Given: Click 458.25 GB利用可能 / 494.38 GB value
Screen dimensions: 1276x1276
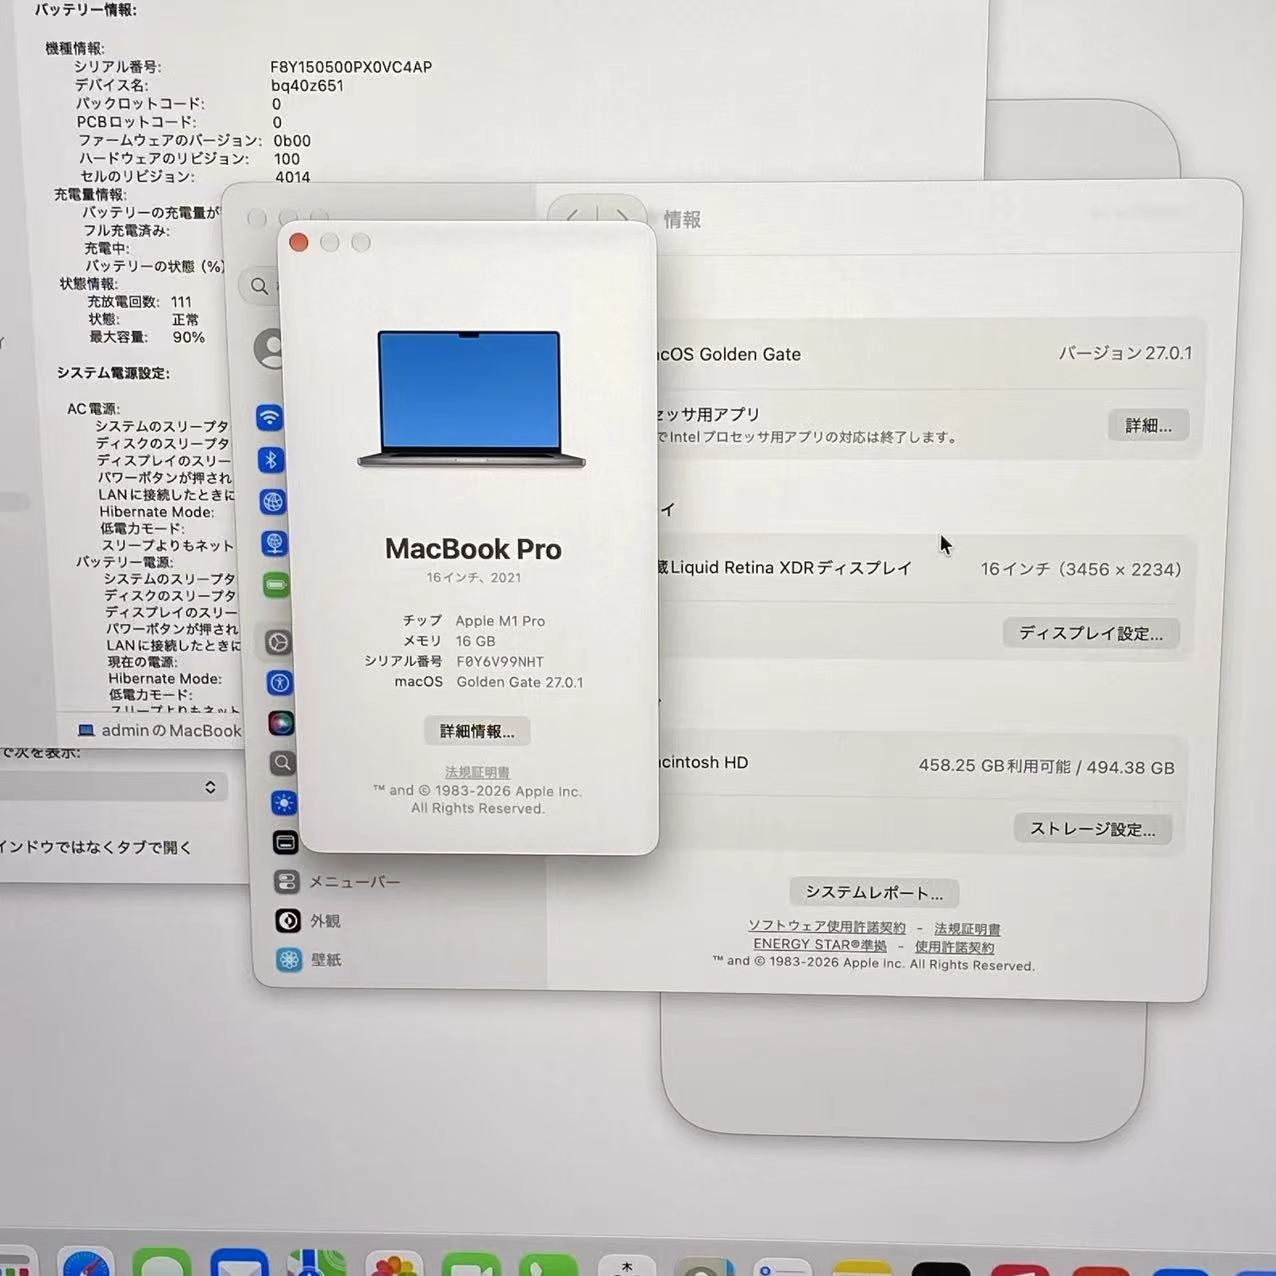Looking at the screenshot, I should [x=1046, y=767].
